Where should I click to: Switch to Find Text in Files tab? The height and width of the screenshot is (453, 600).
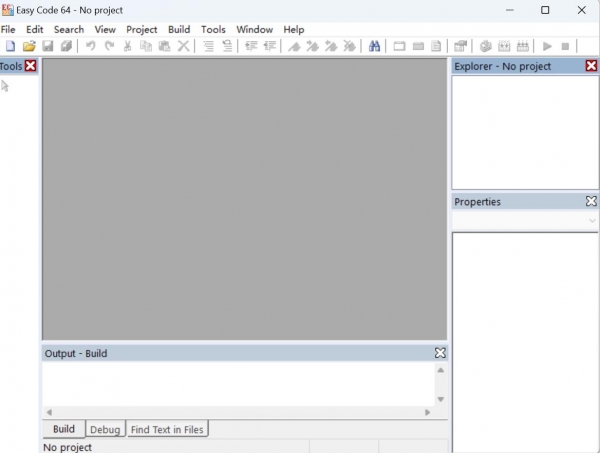coord(167,430)
